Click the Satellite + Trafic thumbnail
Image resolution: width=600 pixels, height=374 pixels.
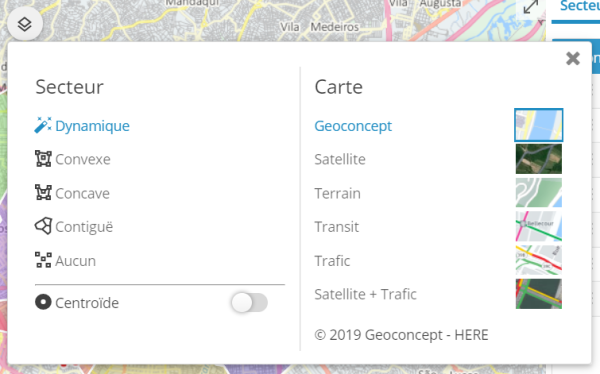click(x=539, y=294)
